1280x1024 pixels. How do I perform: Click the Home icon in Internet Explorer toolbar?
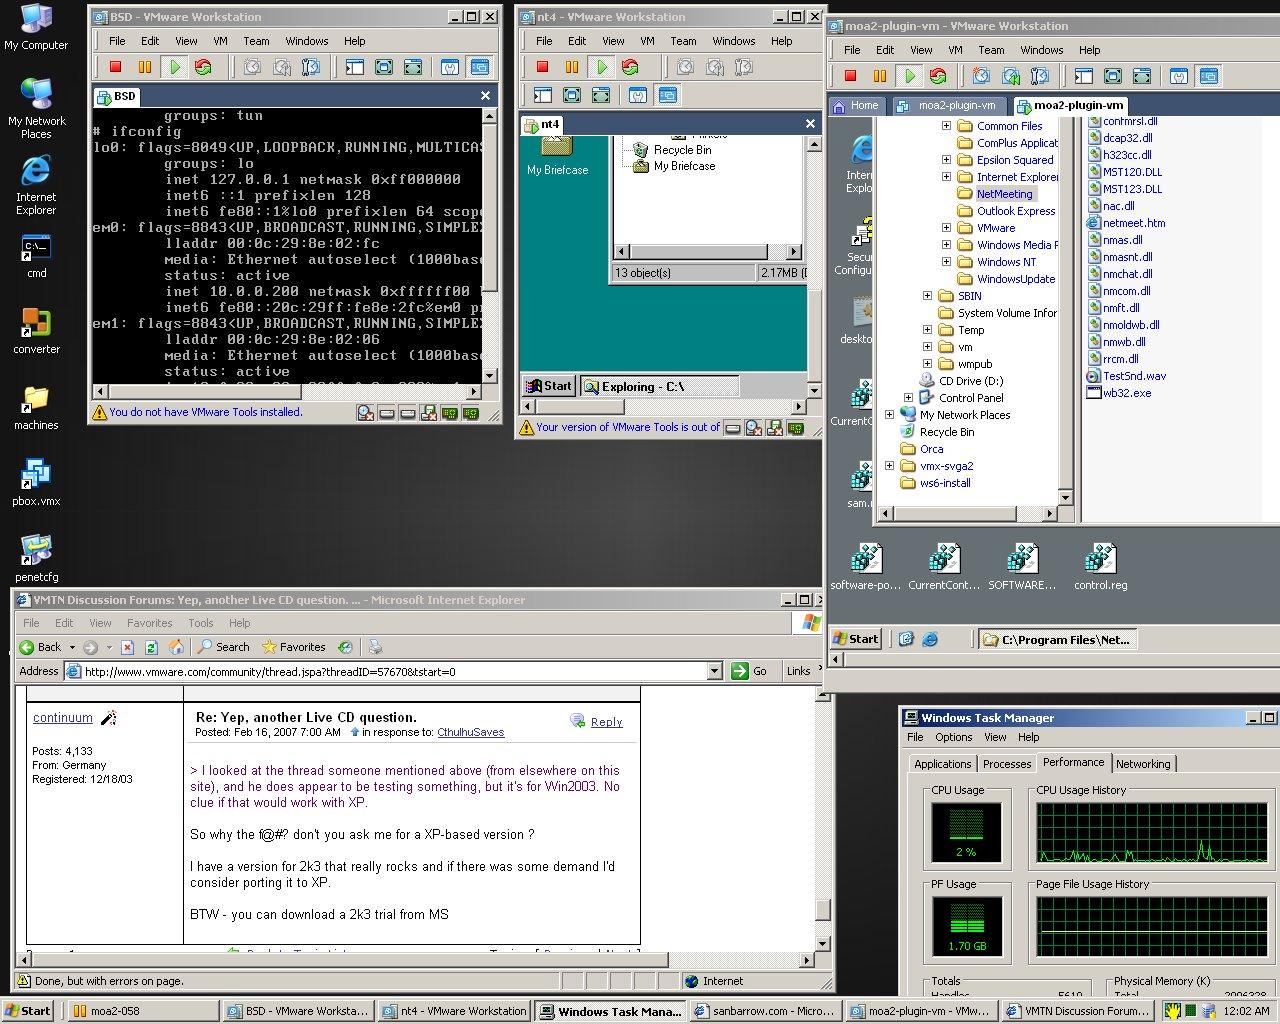177,647
